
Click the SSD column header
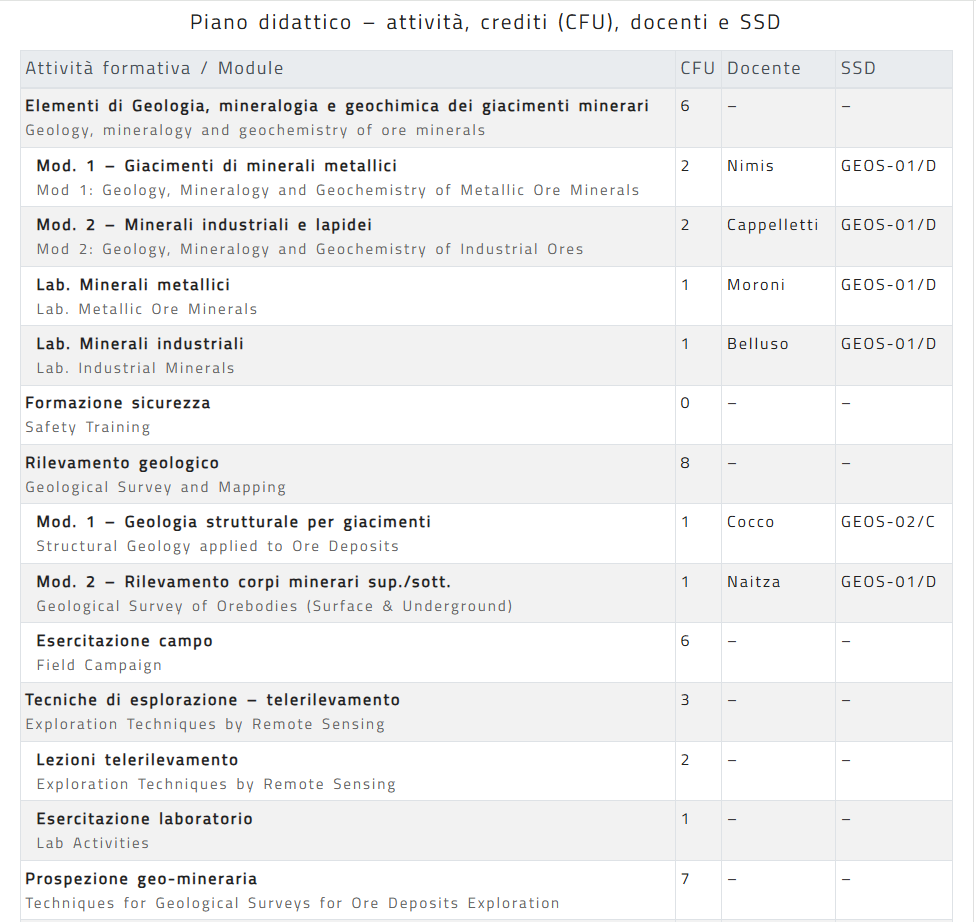click(858, 69)
